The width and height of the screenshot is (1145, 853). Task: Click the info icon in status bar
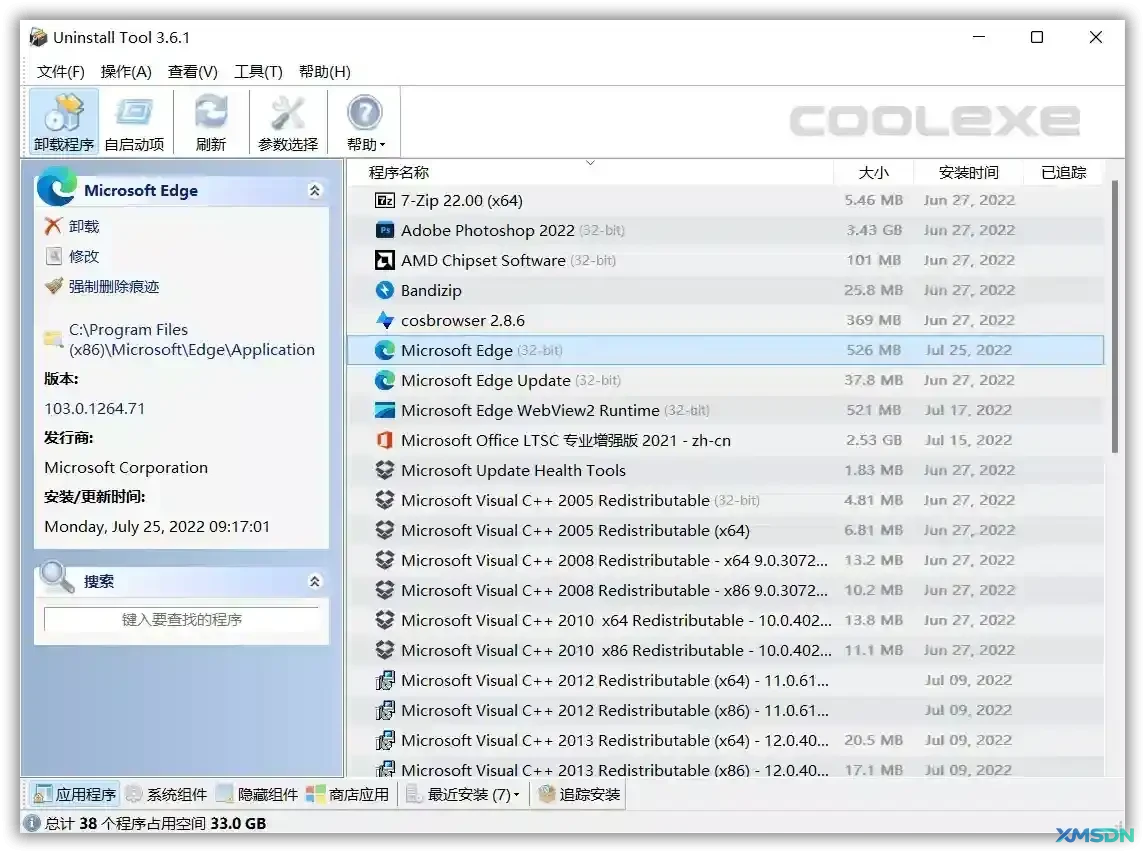tap(31, 823)
